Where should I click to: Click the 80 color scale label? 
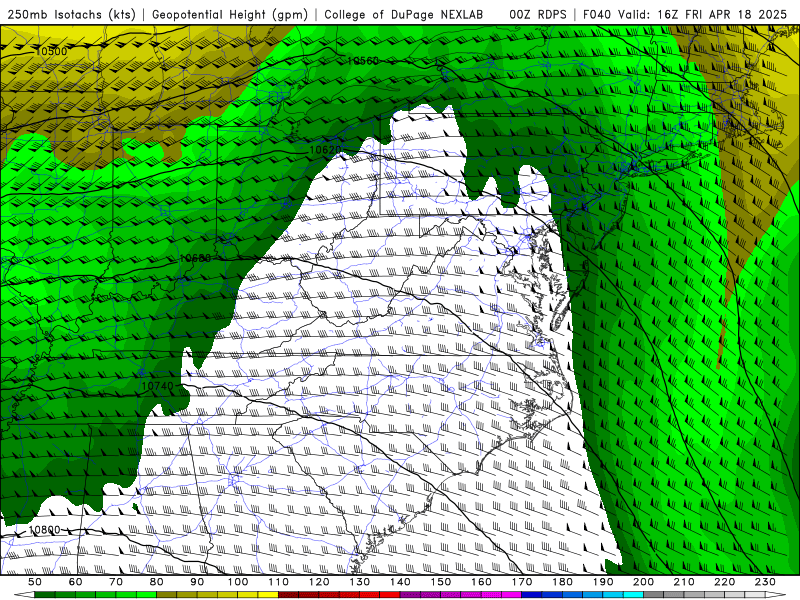point(157,582)
